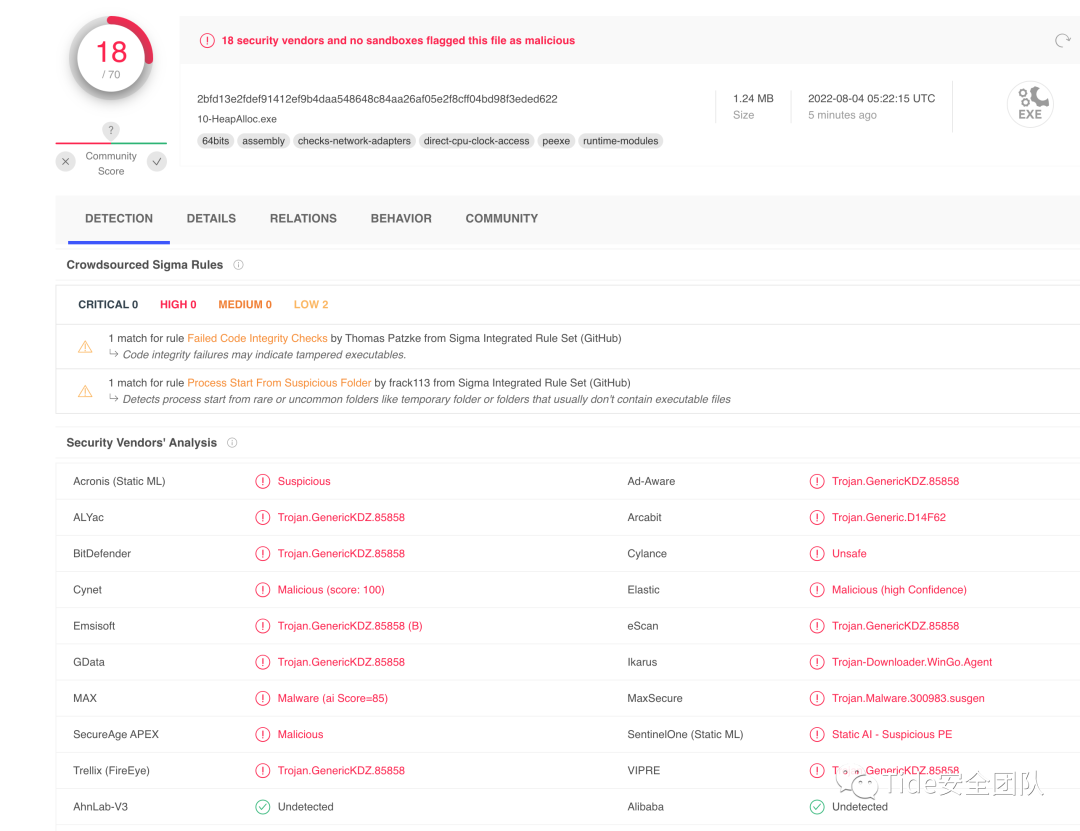Vote positive with the checkmark community score button
The height and width of the screenshot is (831, 1080).
pos(157,162)
